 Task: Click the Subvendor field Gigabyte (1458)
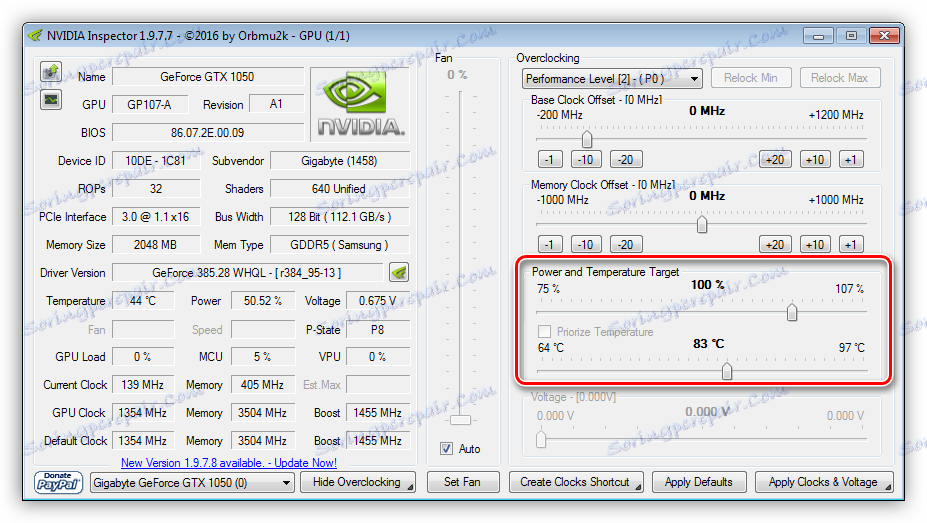[x=339, y=161]
